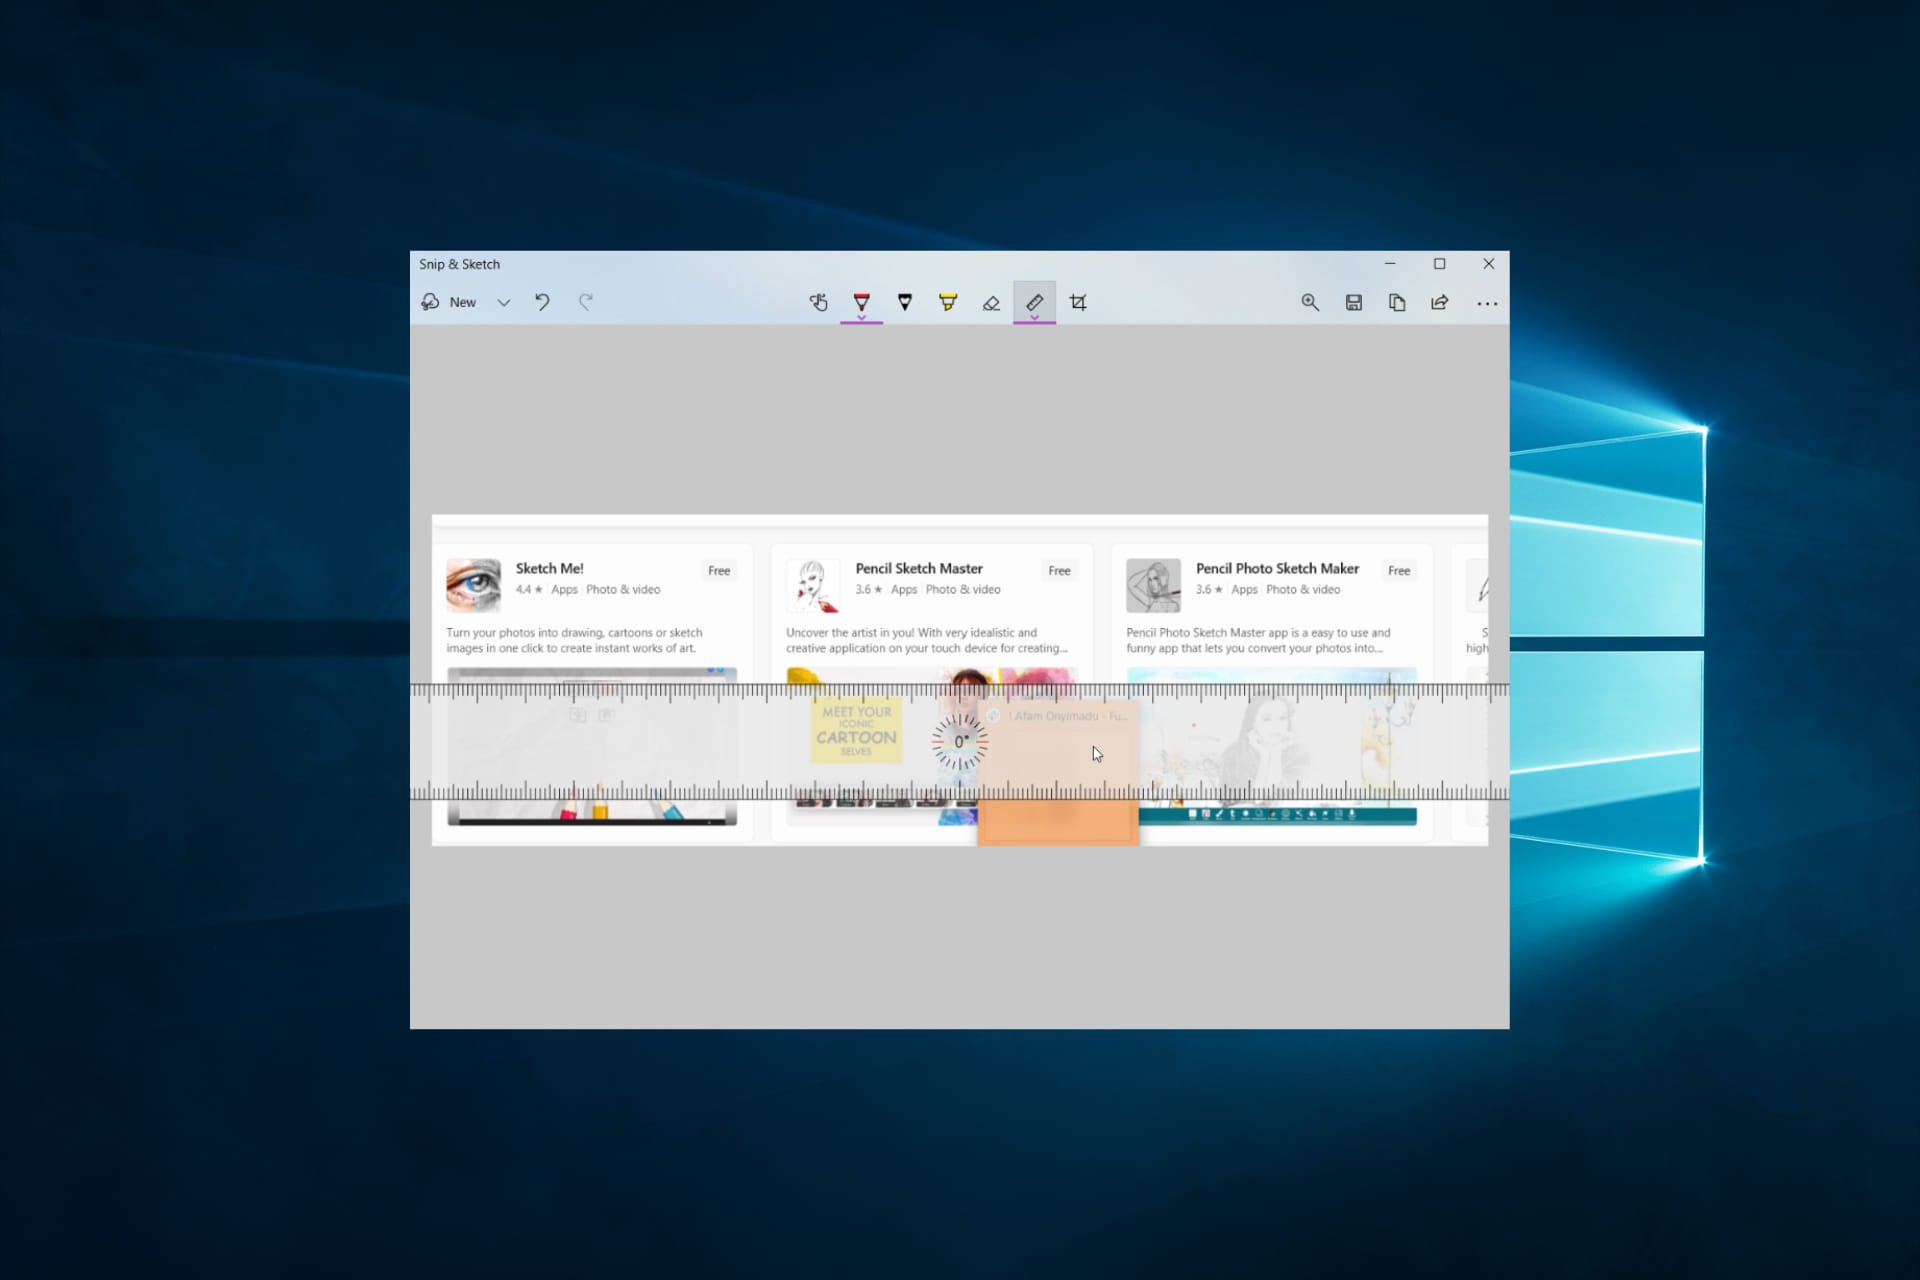Click the 'Meet Your Iconic Cartoon Selves' image
Viewport: 1920px width, 1280px height.
click(856, 731)
